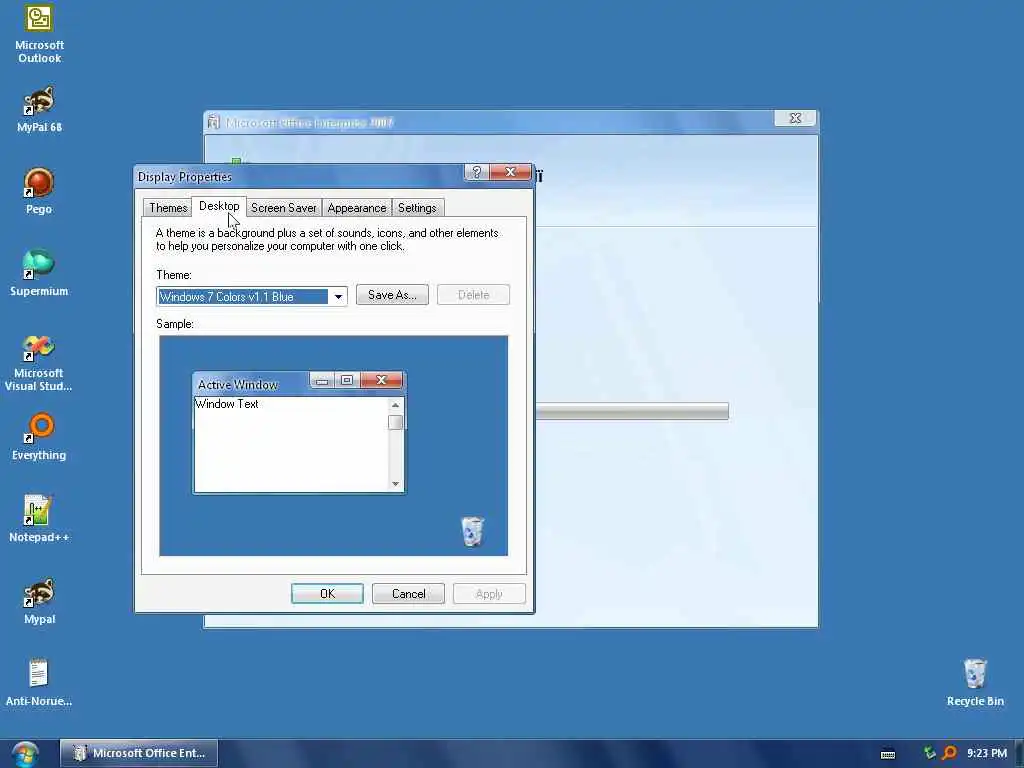Click the green arrows tray icon
The height and width of the screenshot is (768, 1024).
coord(930,753)
